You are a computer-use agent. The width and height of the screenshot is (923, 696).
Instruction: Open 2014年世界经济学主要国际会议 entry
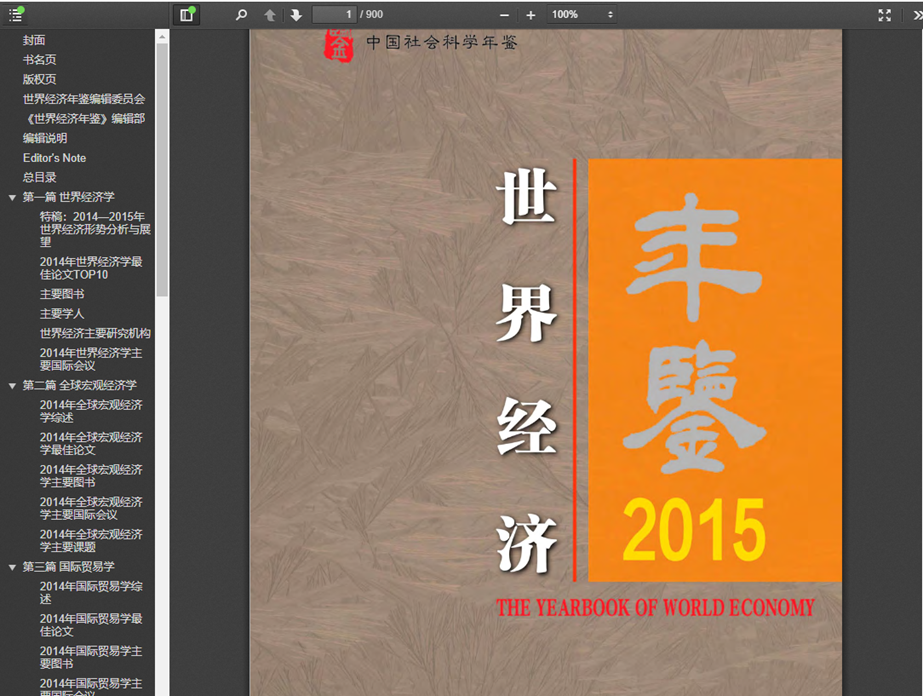click(91, 359)
